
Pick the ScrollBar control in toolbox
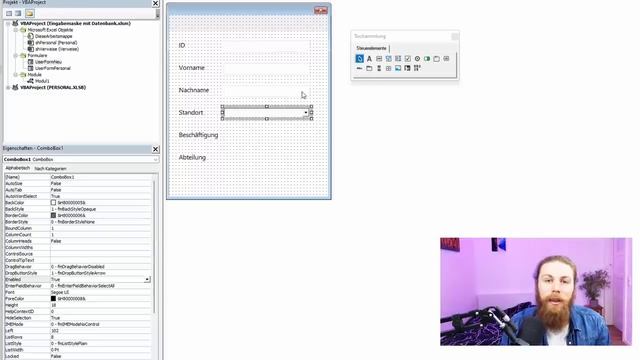point(379,68)
